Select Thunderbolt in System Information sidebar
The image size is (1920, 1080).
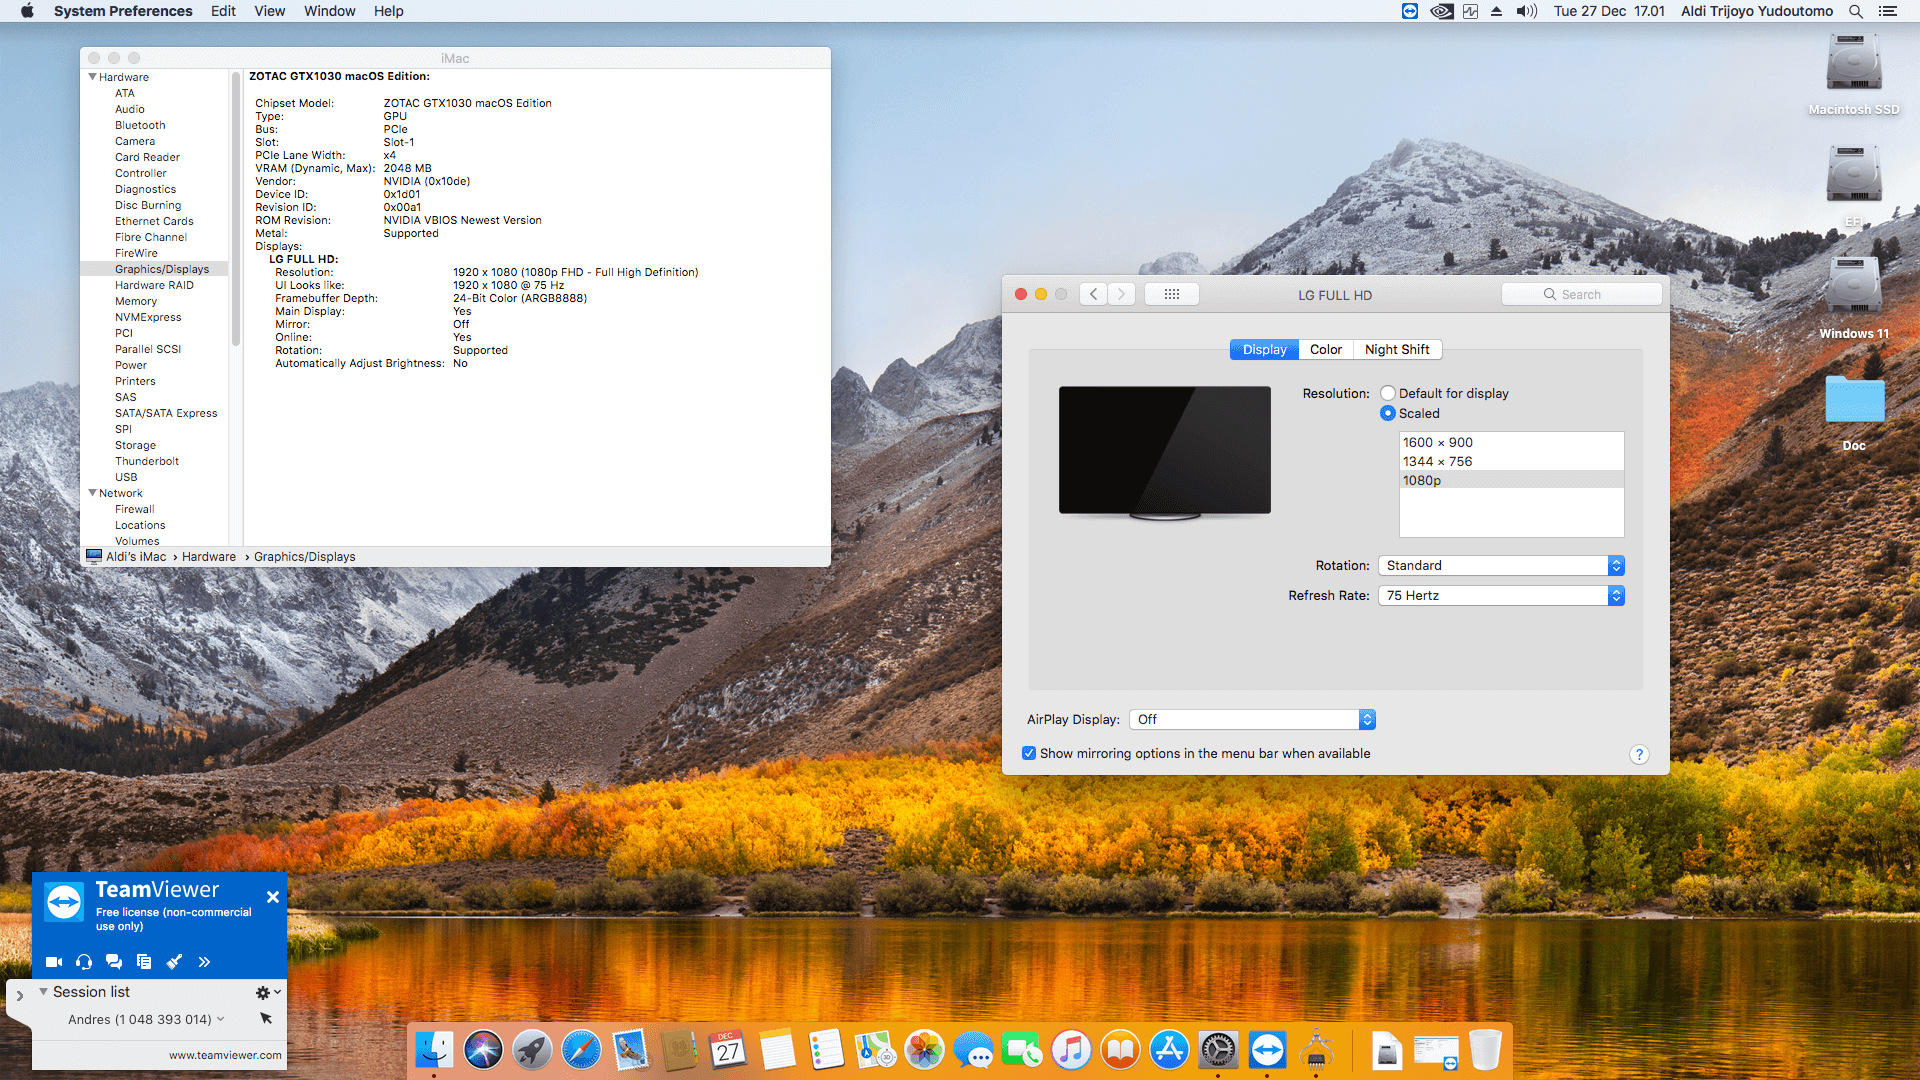tap(147, 461)
